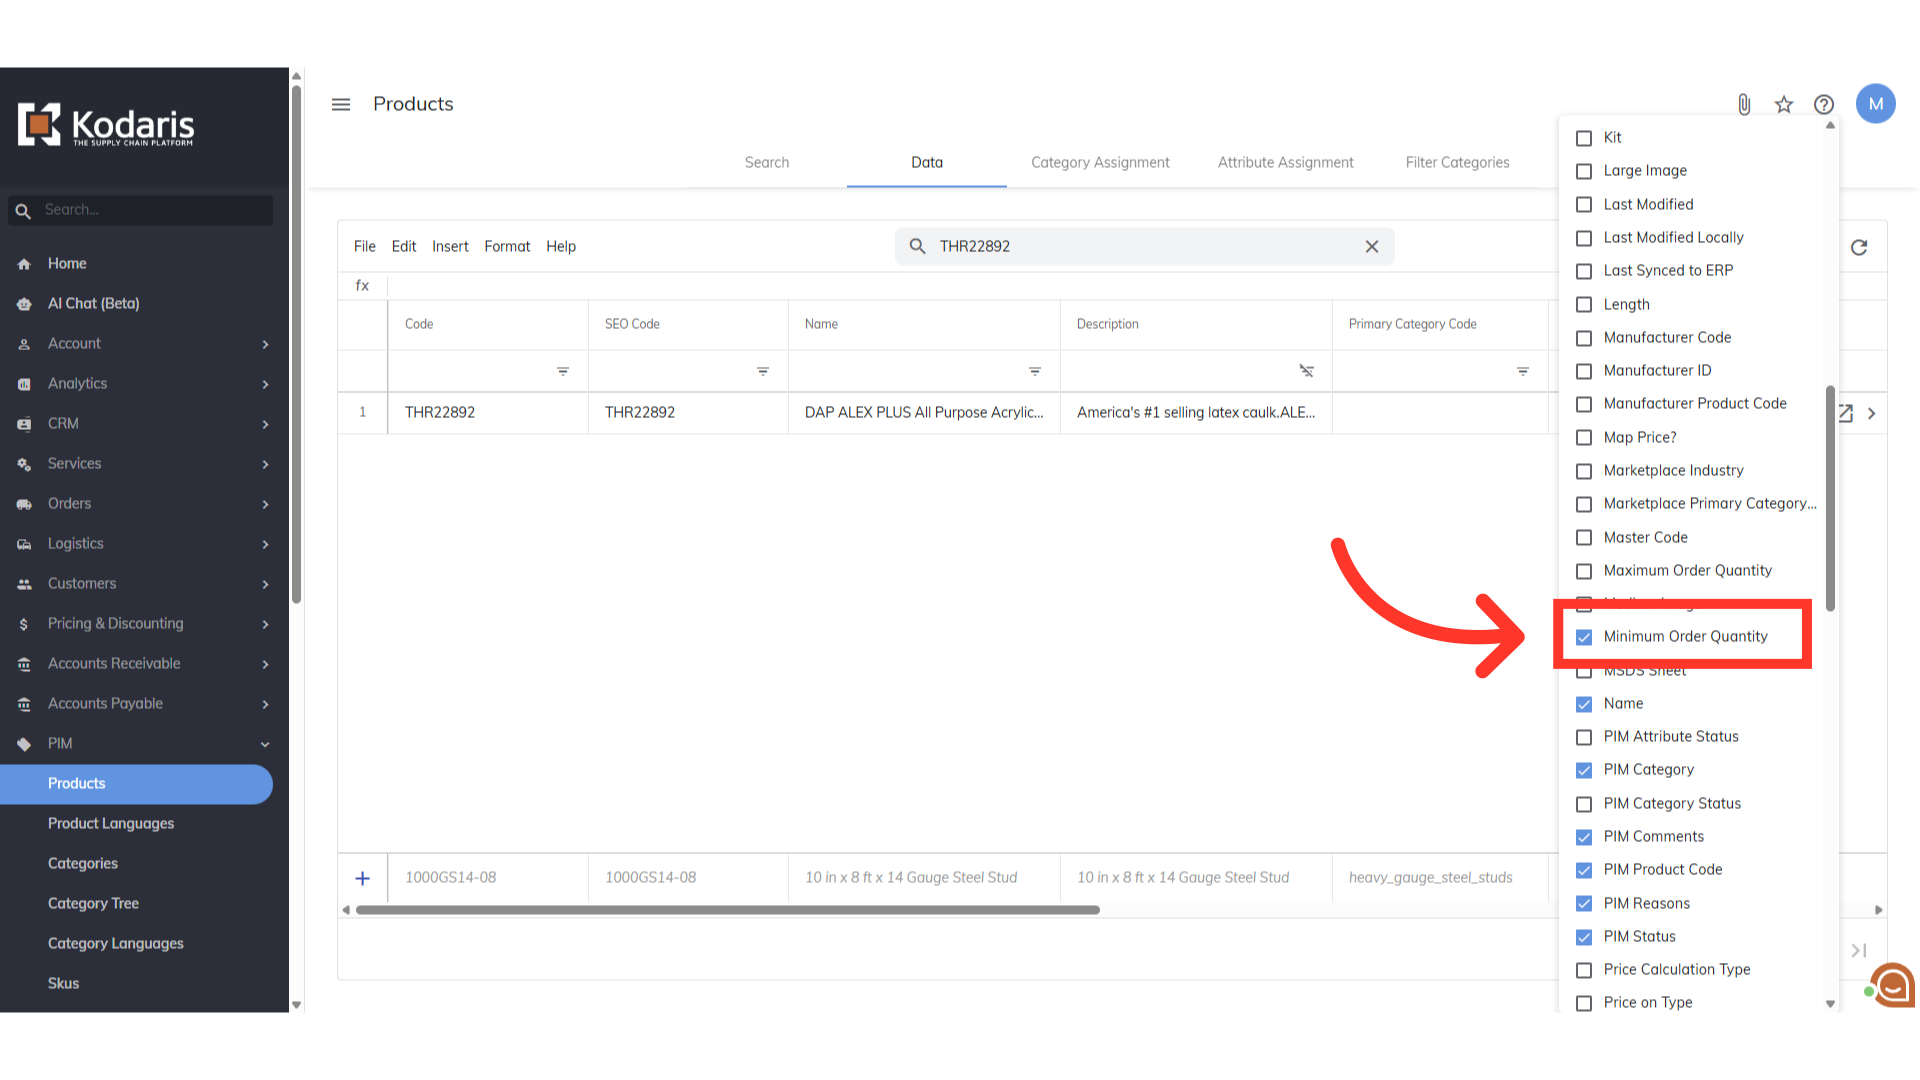Open the Format menu
1920x1080 pixels.
(x=507, y=246)
